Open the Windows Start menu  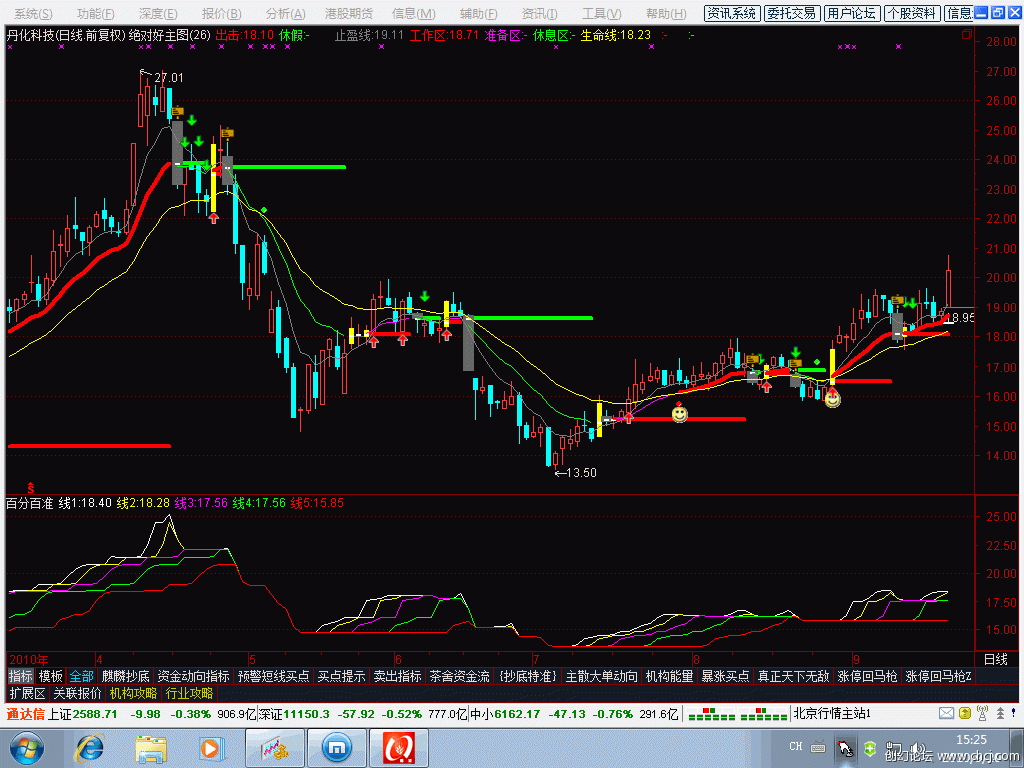[25, 748]
